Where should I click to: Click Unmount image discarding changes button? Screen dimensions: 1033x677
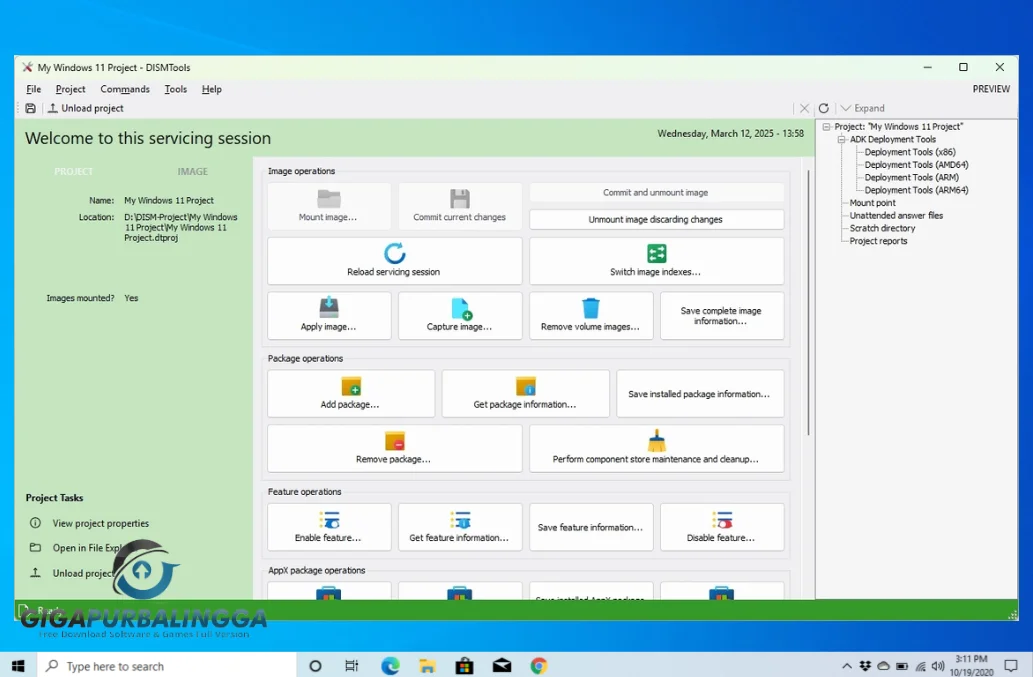(656, 219)
